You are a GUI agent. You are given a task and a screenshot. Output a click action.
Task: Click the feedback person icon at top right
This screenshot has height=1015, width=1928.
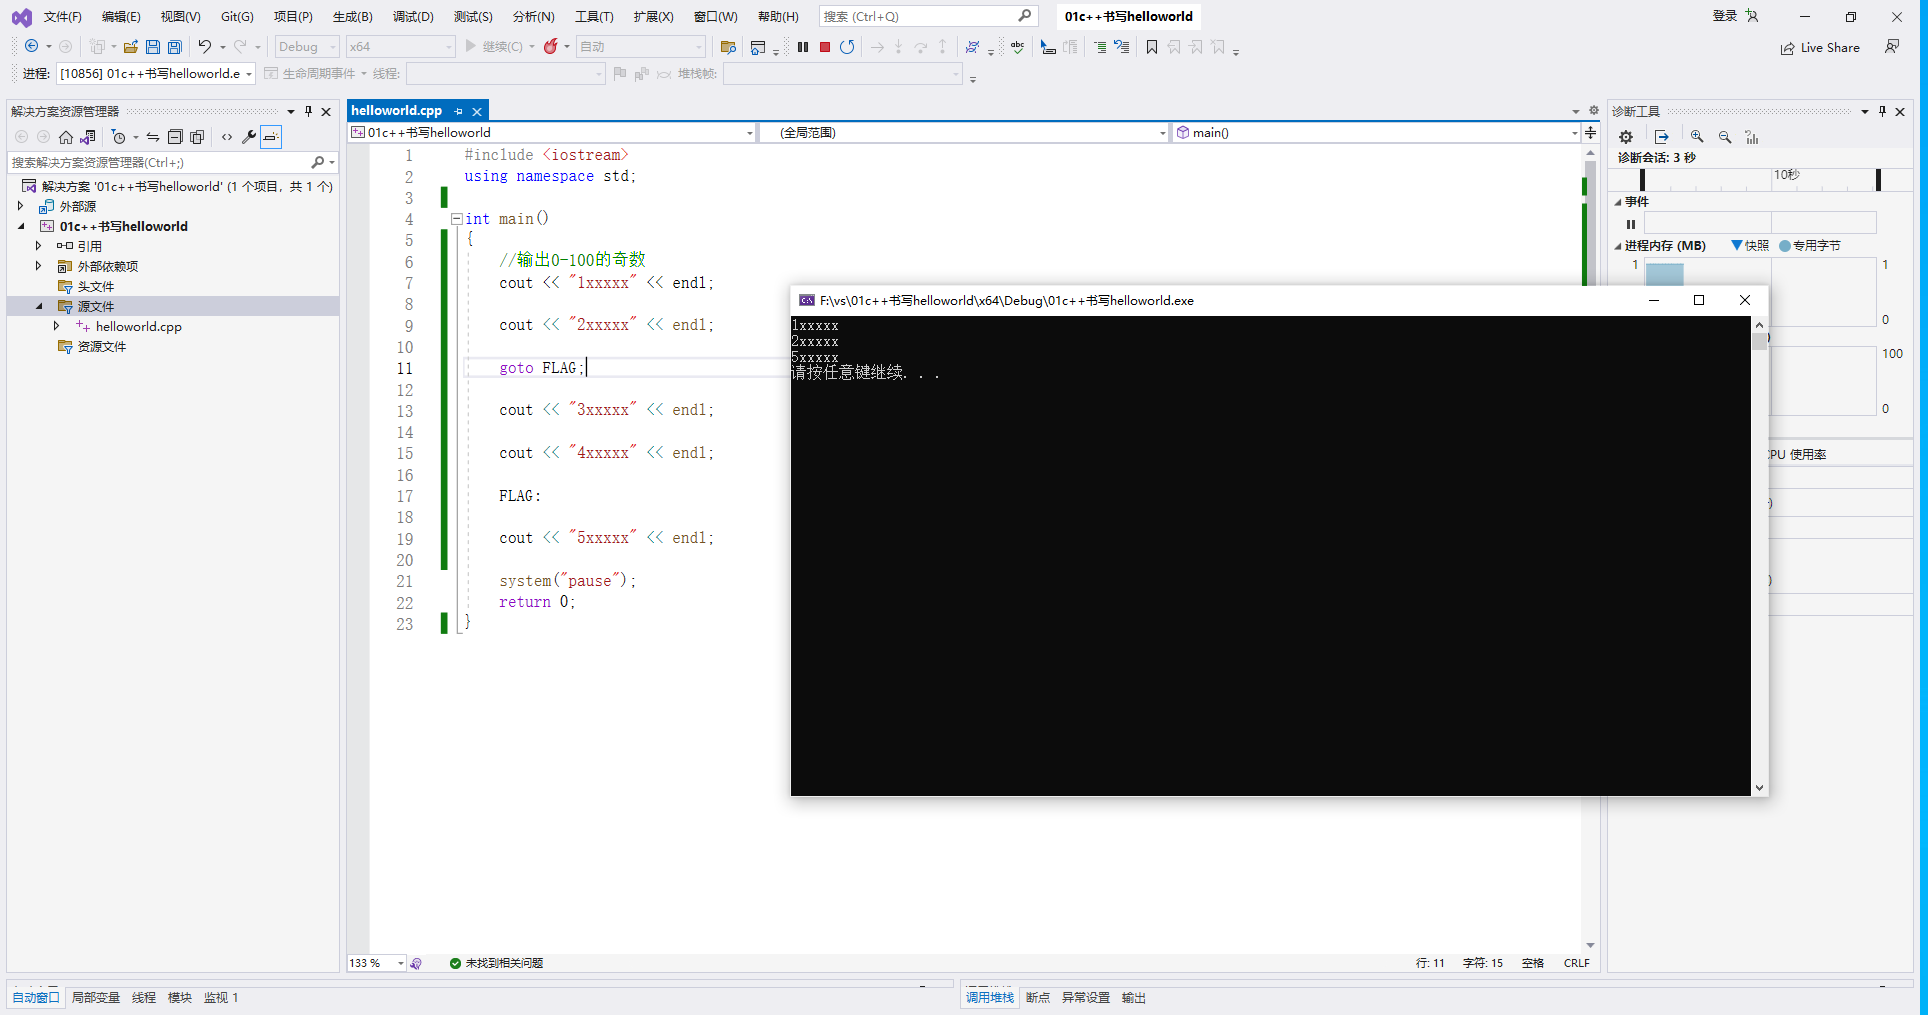point(1892,46)
